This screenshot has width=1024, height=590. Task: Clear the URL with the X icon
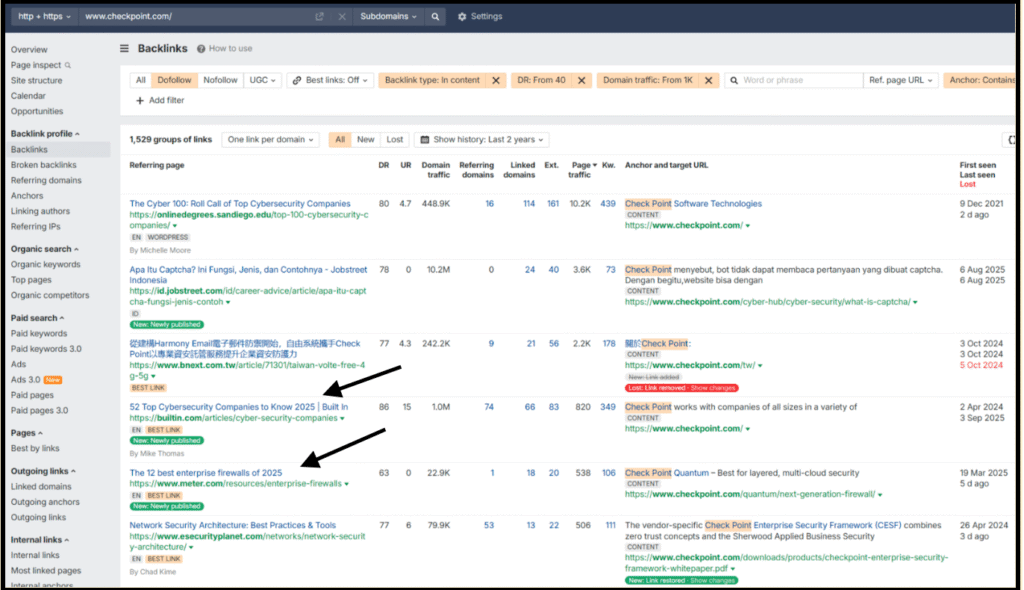pyautogui.click(x=341, y=17)
